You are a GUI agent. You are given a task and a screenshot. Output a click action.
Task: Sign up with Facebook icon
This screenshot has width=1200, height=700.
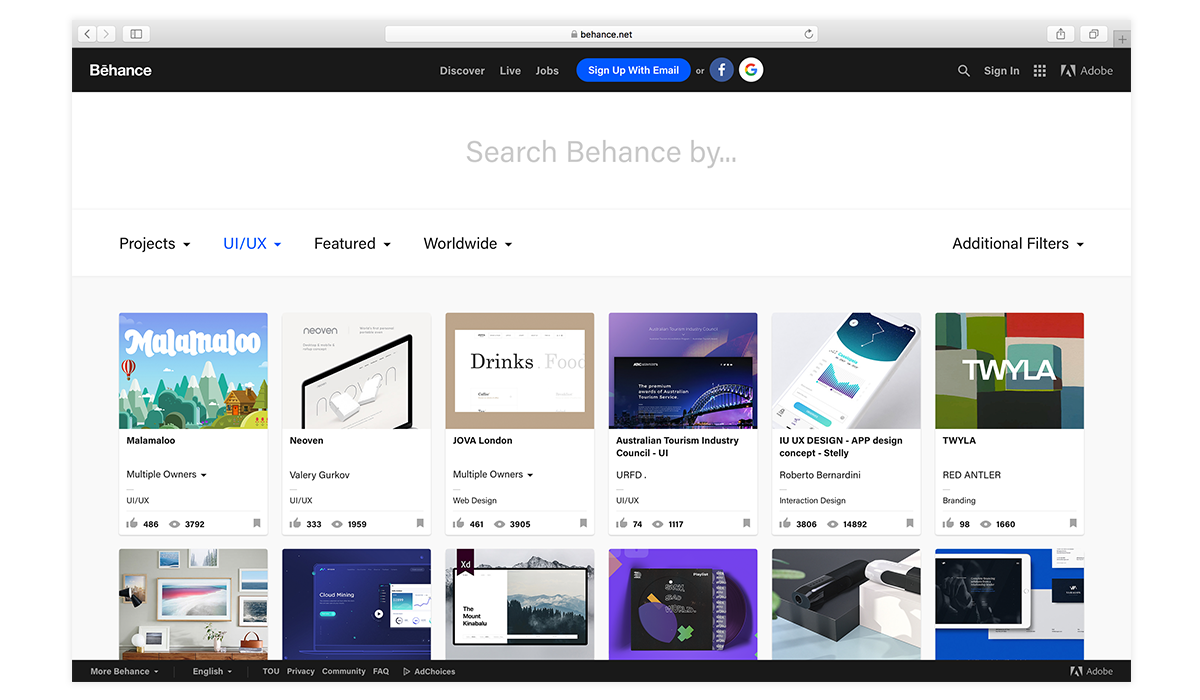click(x=721, y=70)
